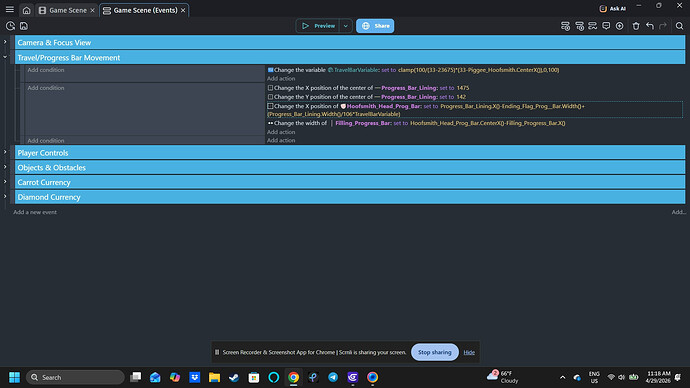Go to the home page icon
The width and height of the screenshot is (690, 388).
26,10
